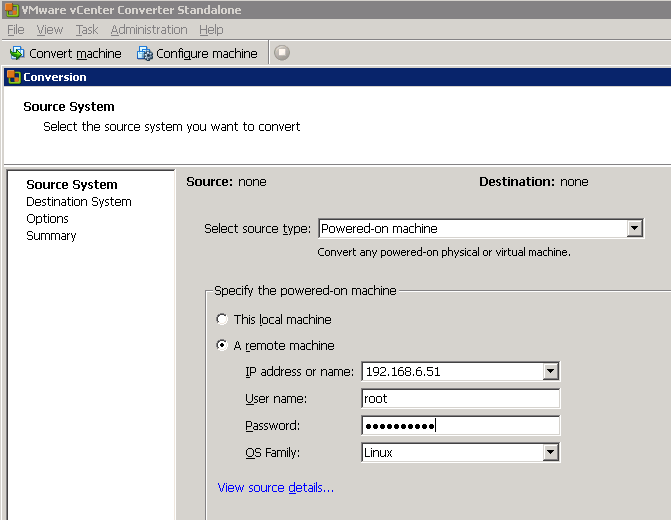The height and width of the screenshot is (520, 671).
Task: Click the 'Destination: none' status text
Action: [x=534, y=182]
